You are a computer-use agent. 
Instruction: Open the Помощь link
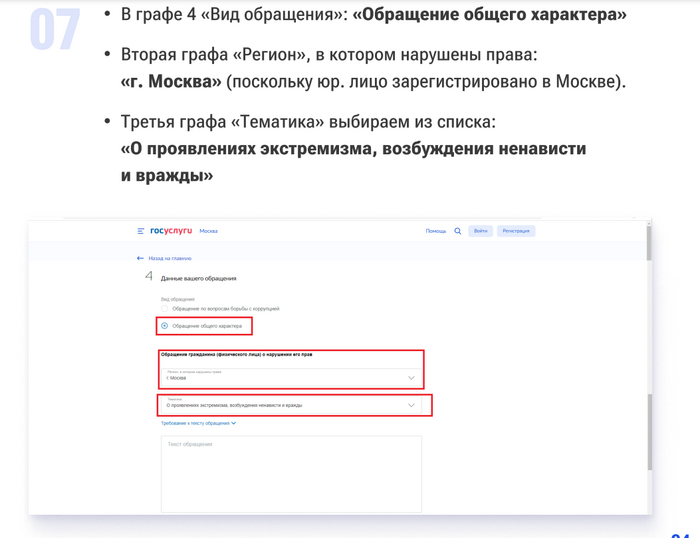coord(436,231)
